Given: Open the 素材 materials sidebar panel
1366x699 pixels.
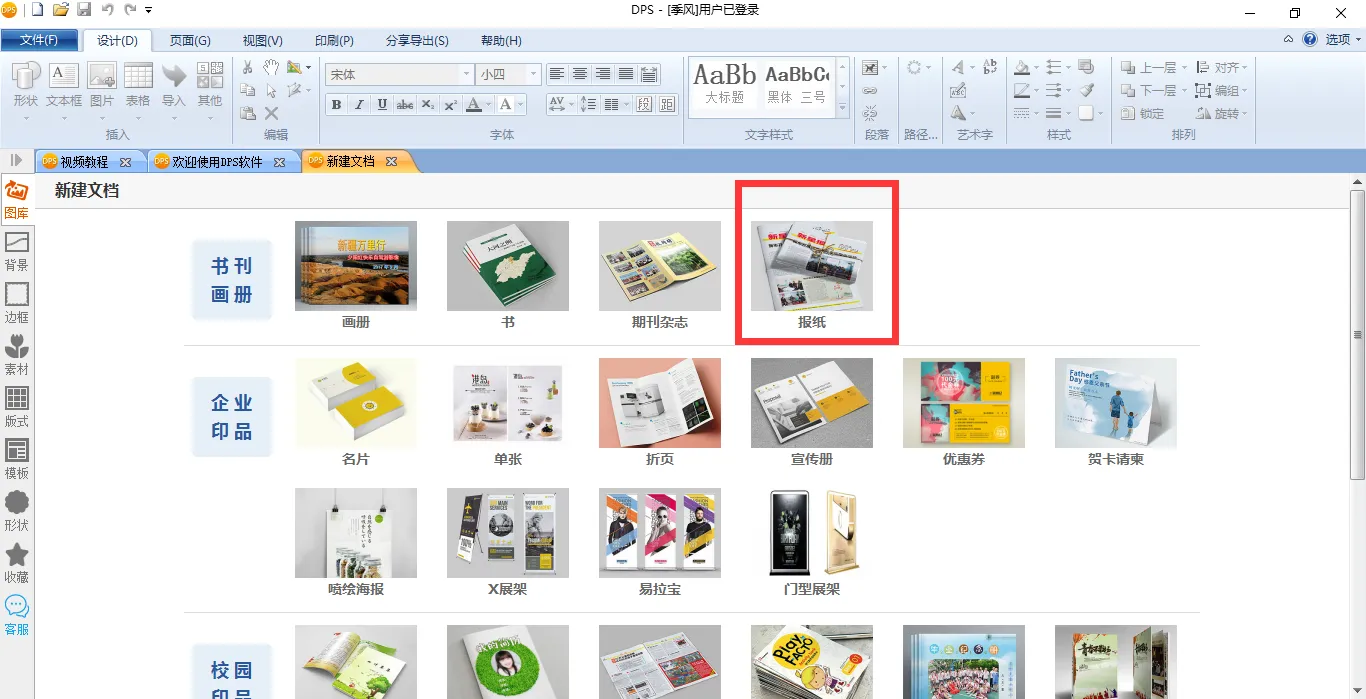Looking at the screenshot, I should pyautogui.click(x=17, y=355).
